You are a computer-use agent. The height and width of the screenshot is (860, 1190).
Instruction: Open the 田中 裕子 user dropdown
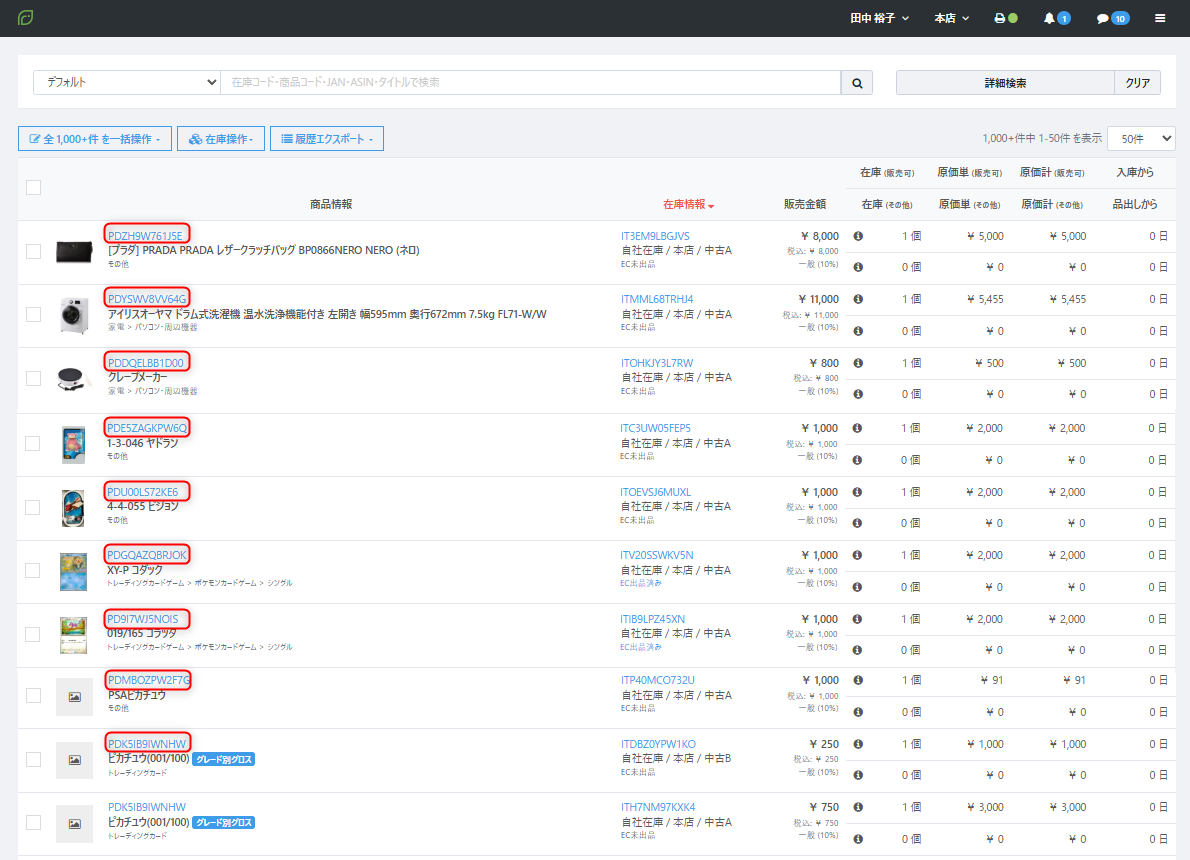[880, 18]
